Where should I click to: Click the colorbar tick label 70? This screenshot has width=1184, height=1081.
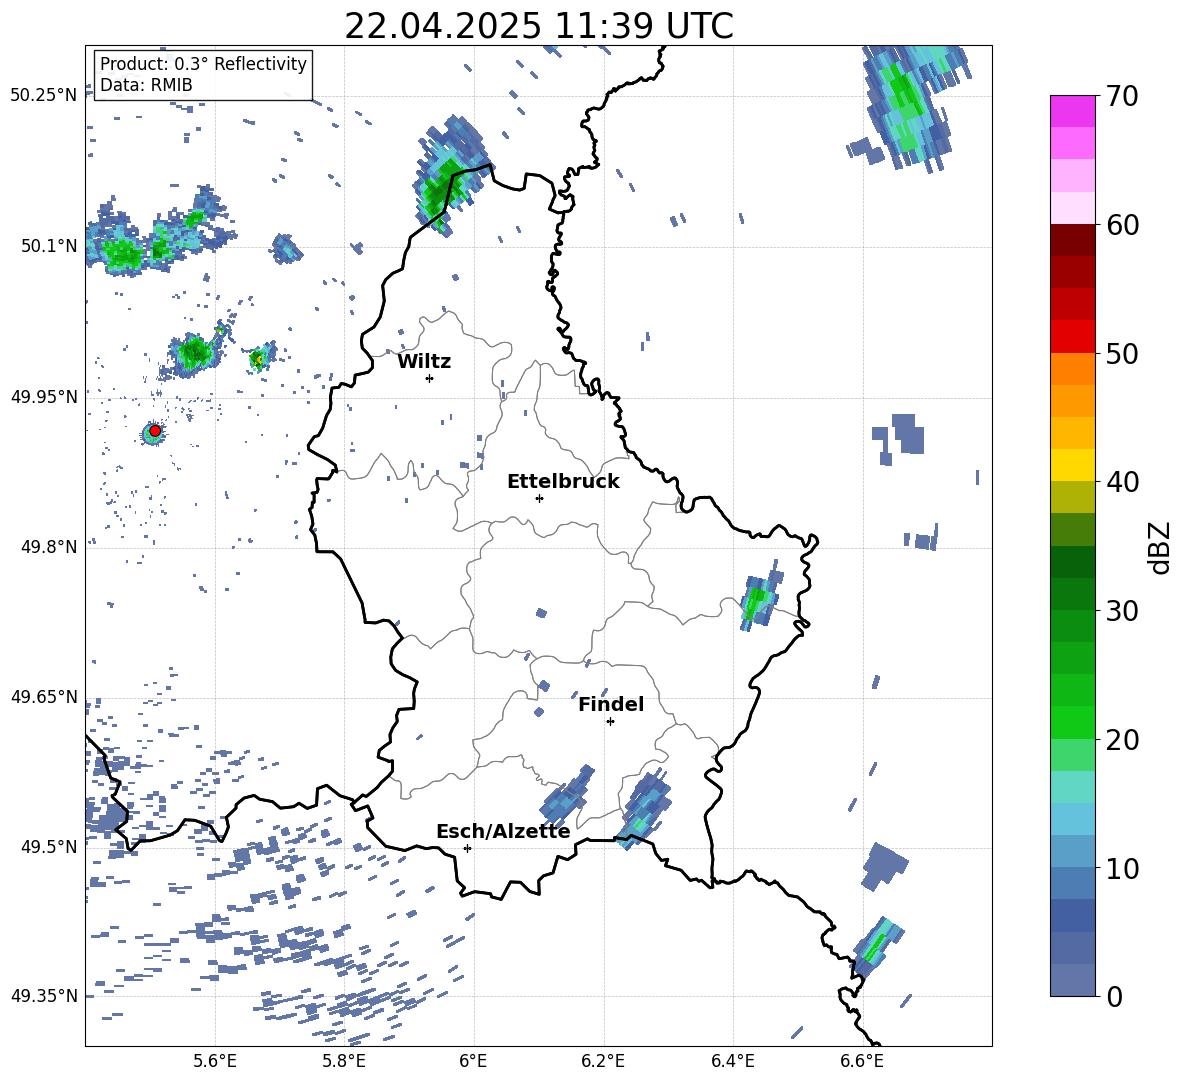tap(1122, 97)
